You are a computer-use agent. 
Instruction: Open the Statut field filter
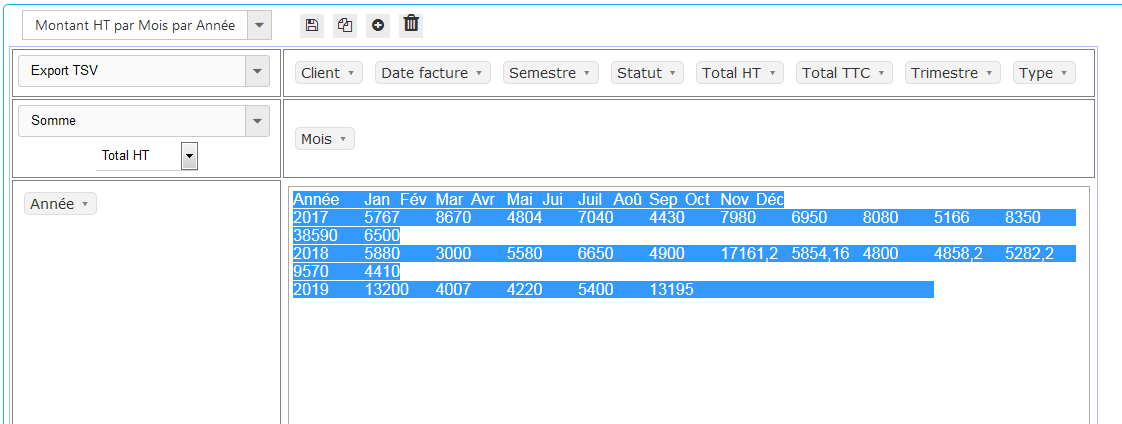(x=673, y=73)
